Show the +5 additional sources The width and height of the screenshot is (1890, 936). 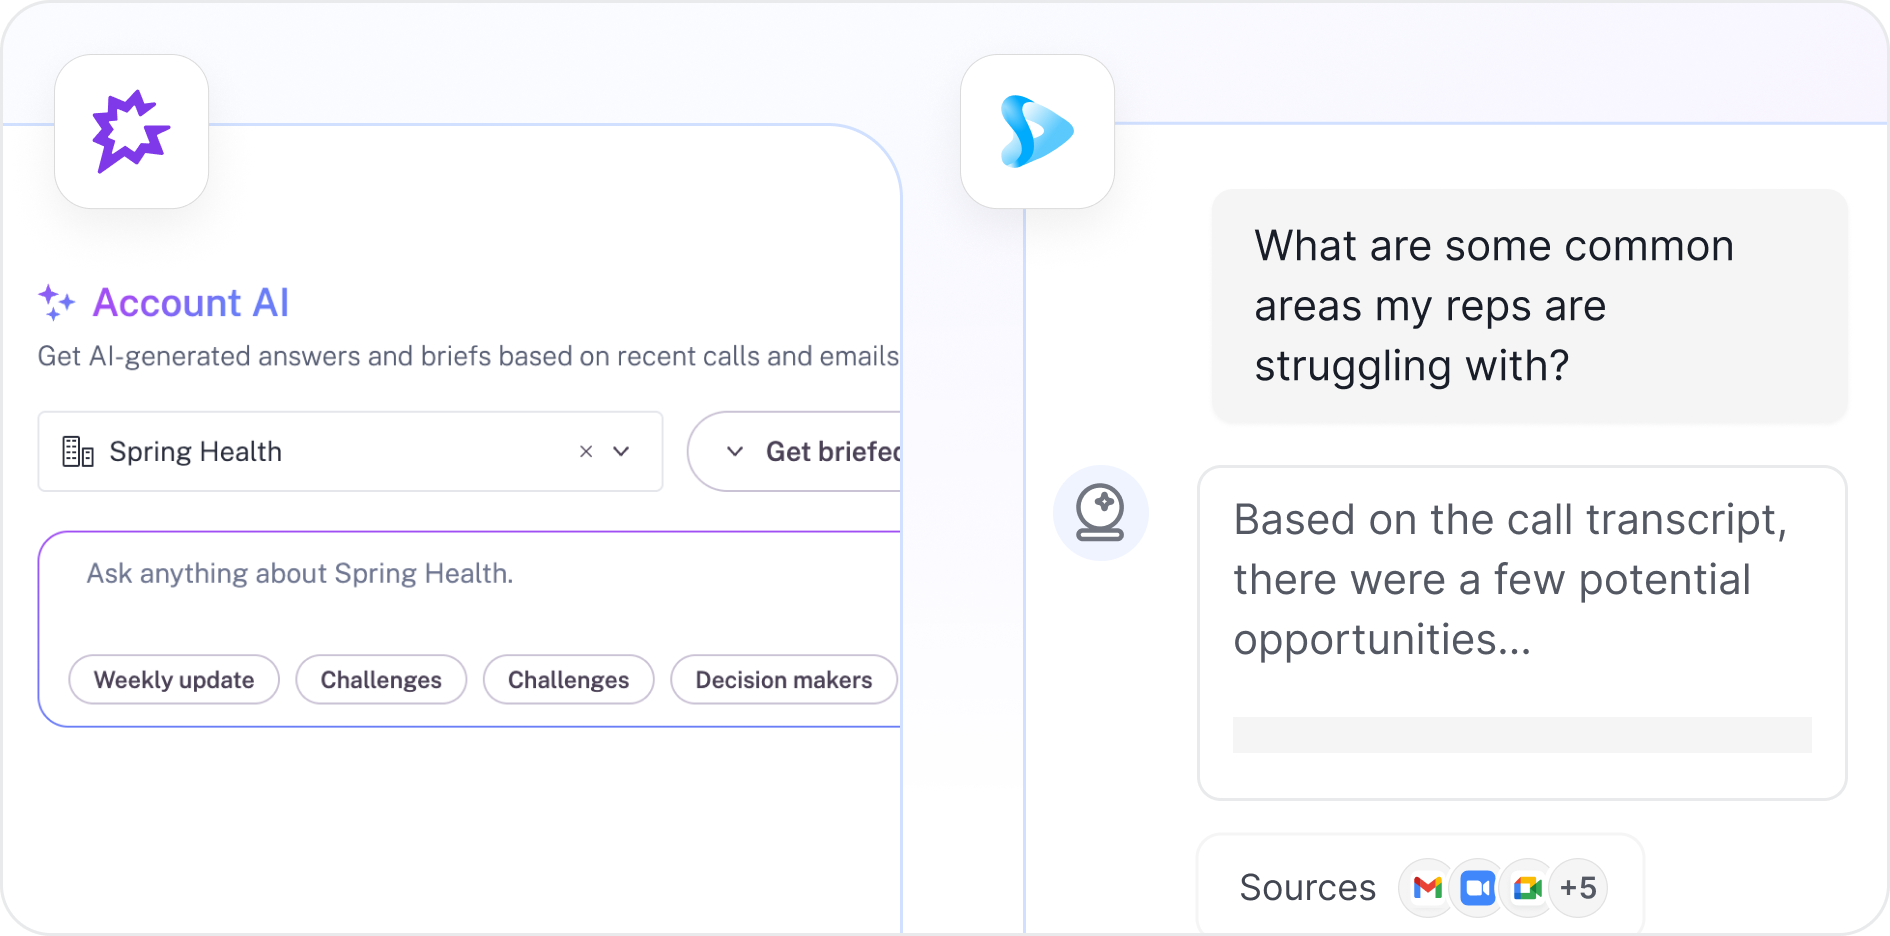[1578, 888]
